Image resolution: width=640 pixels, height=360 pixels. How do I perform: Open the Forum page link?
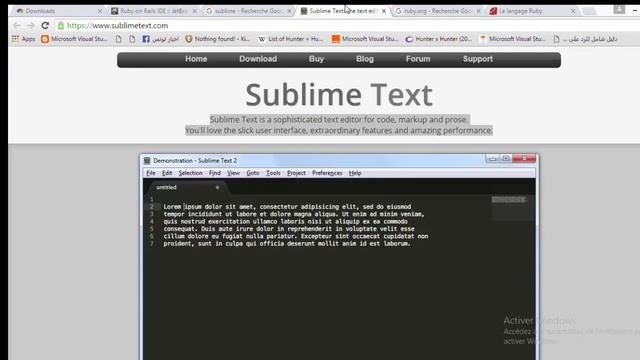[418, 59]
